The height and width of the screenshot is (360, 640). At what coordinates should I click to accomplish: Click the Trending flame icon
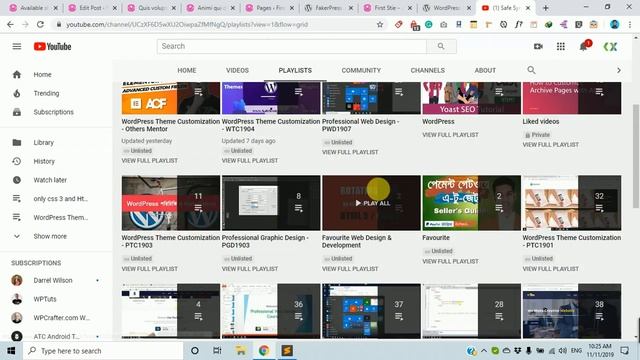point(17,93)
